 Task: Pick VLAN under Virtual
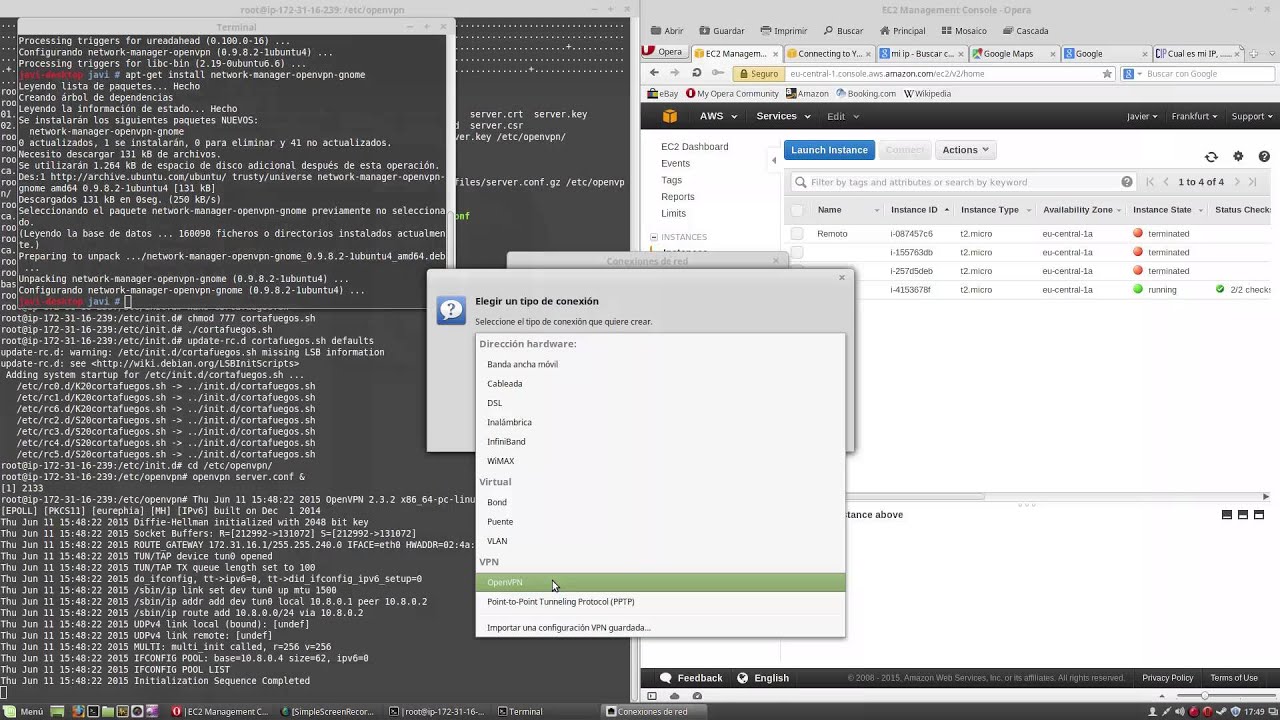tap(660, 541)
